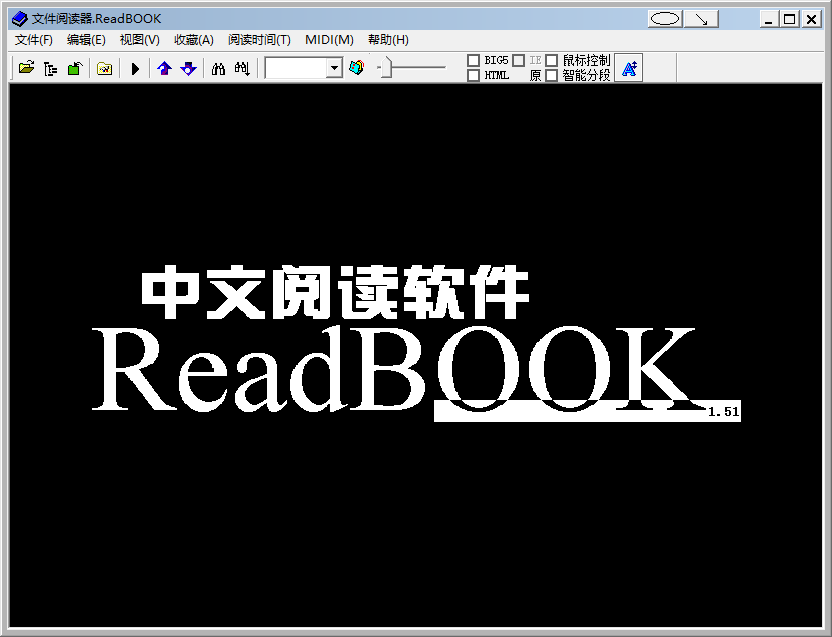Start auto-reading with the play button
The image size is (832, 637).
coord(135,68)
